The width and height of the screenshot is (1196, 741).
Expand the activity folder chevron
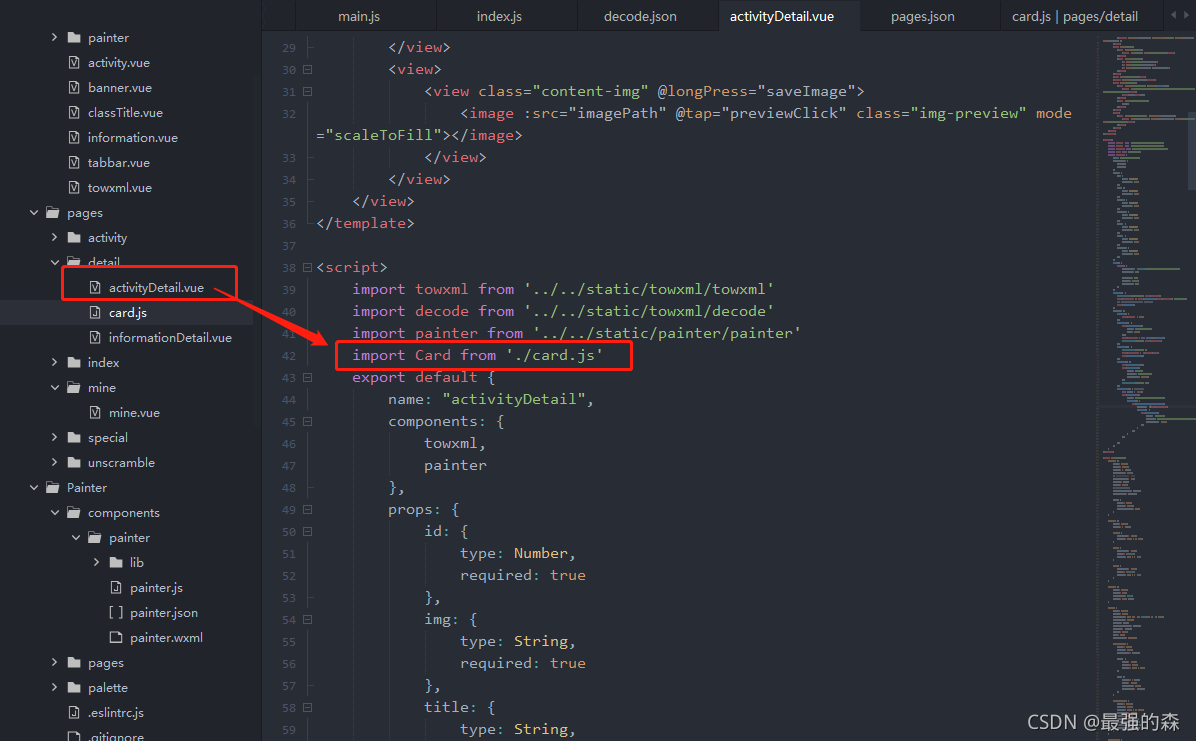[54, 237]
